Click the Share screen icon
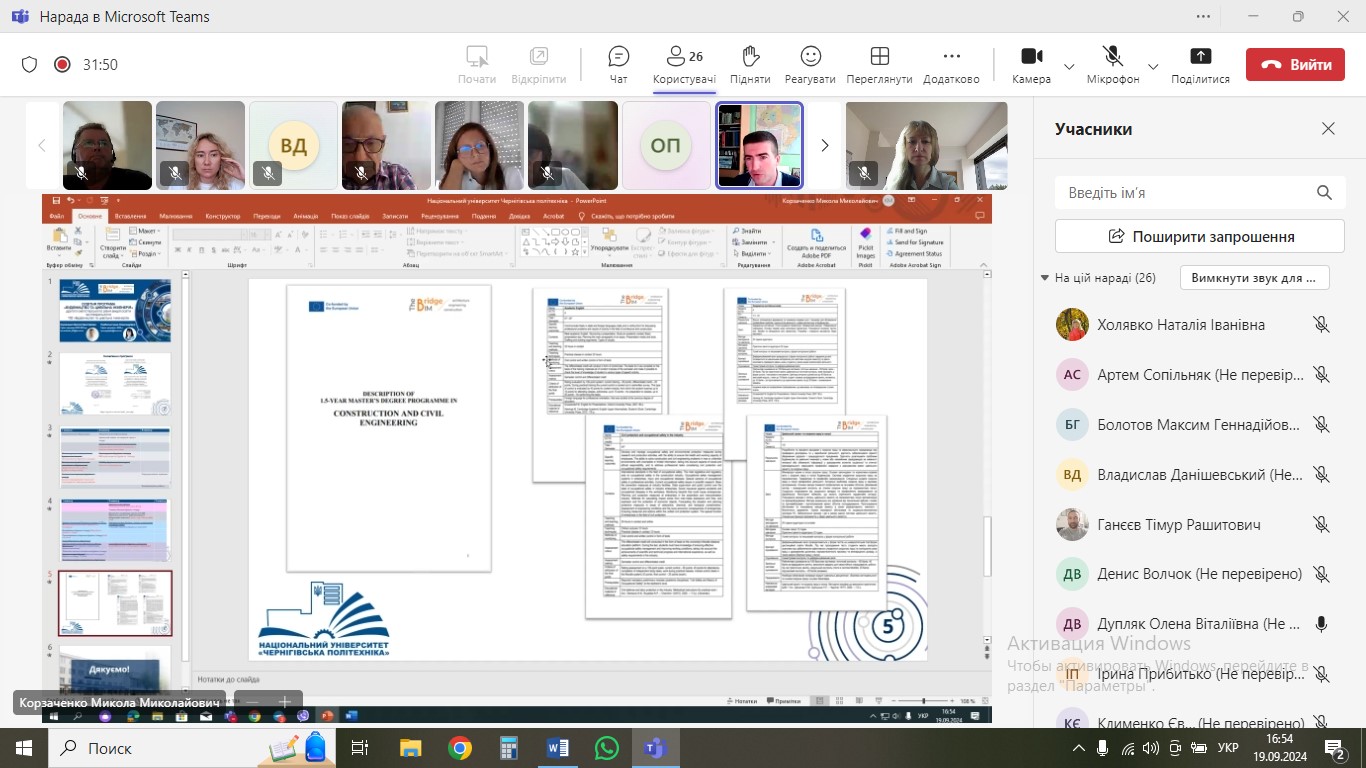 (1200, 64)
